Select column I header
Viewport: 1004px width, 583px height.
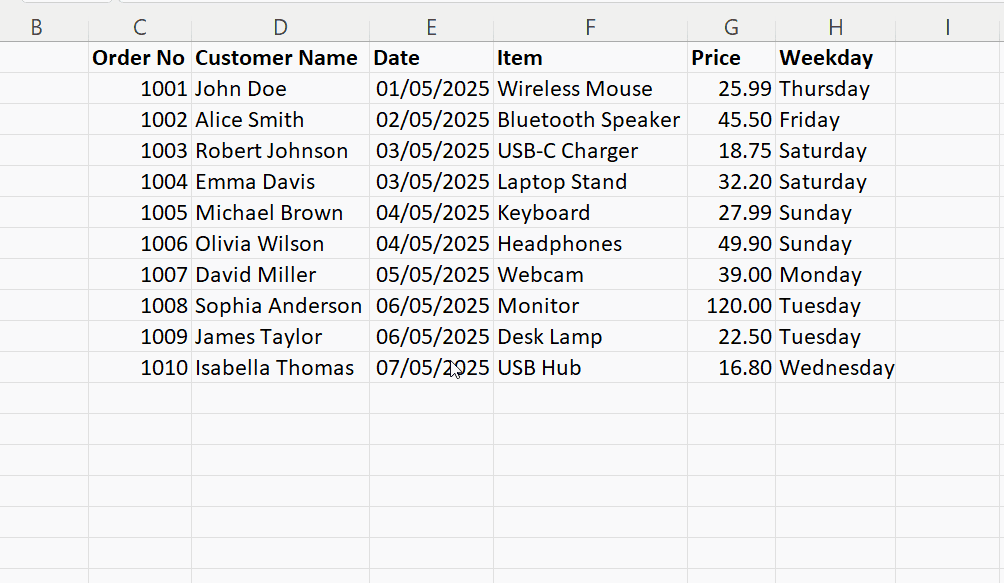click(x=947, y=28)
